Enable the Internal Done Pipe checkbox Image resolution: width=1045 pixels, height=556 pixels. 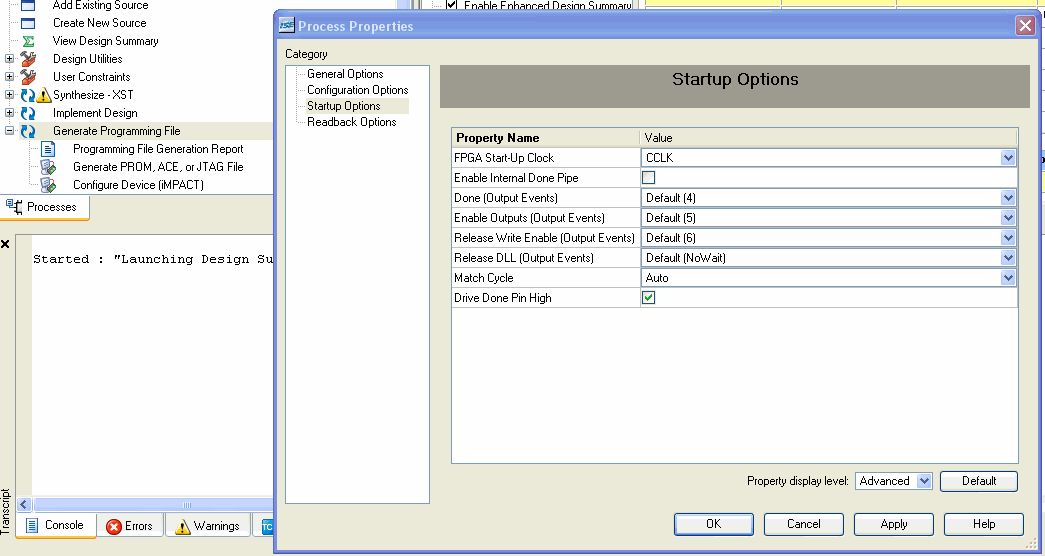[x=648, y=178]
